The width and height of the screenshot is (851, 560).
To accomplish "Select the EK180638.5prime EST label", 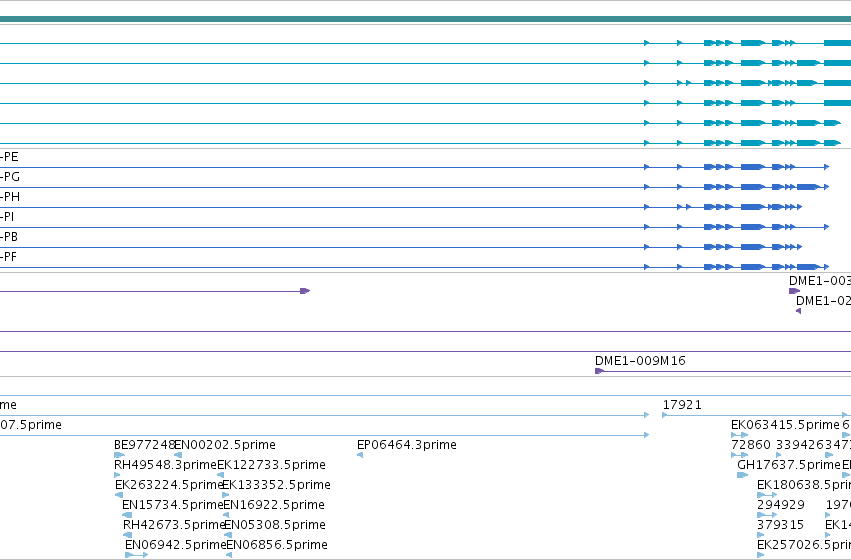I will pos(804,485).
